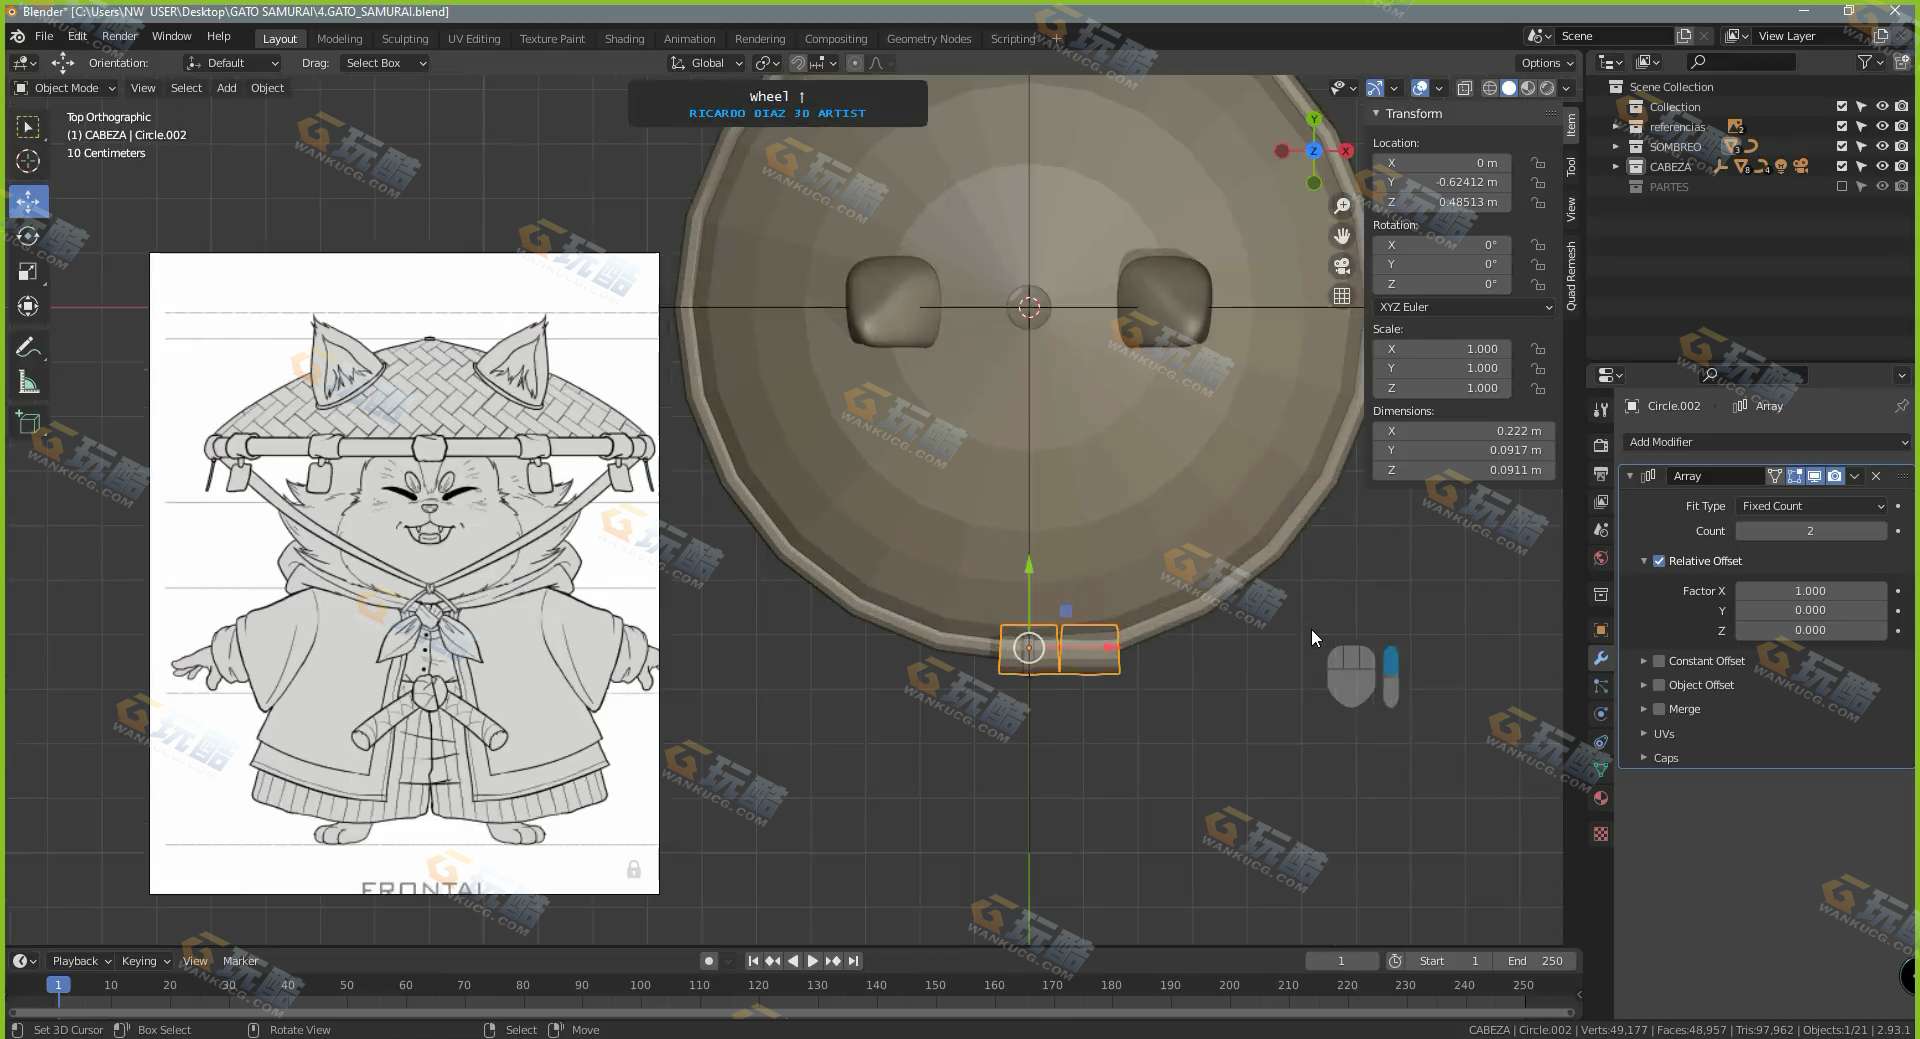Open the Object properties tab
This screenshot has height=1039, width=1920.
[1601, 630]
